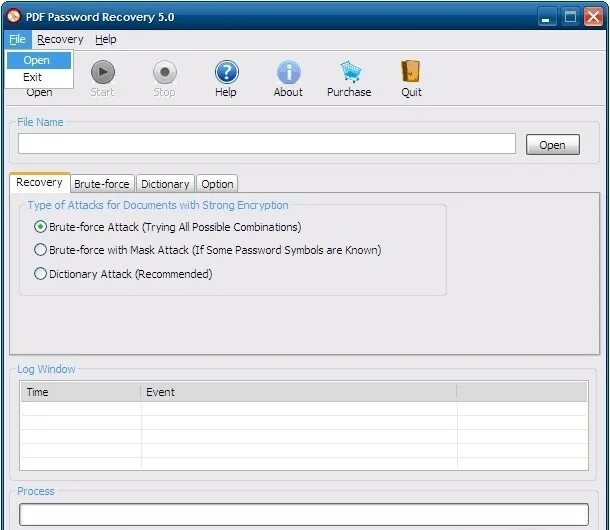Maximize the PDF Password Recovery window

pyautogui.click(x=570, y=17)
